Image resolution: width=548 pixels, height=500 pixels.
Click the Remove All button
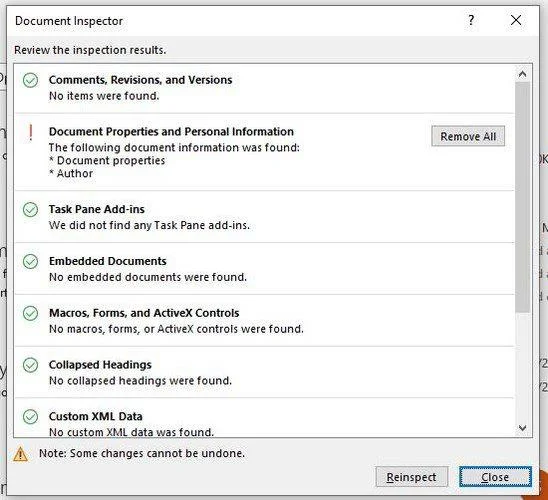(468, 136)
